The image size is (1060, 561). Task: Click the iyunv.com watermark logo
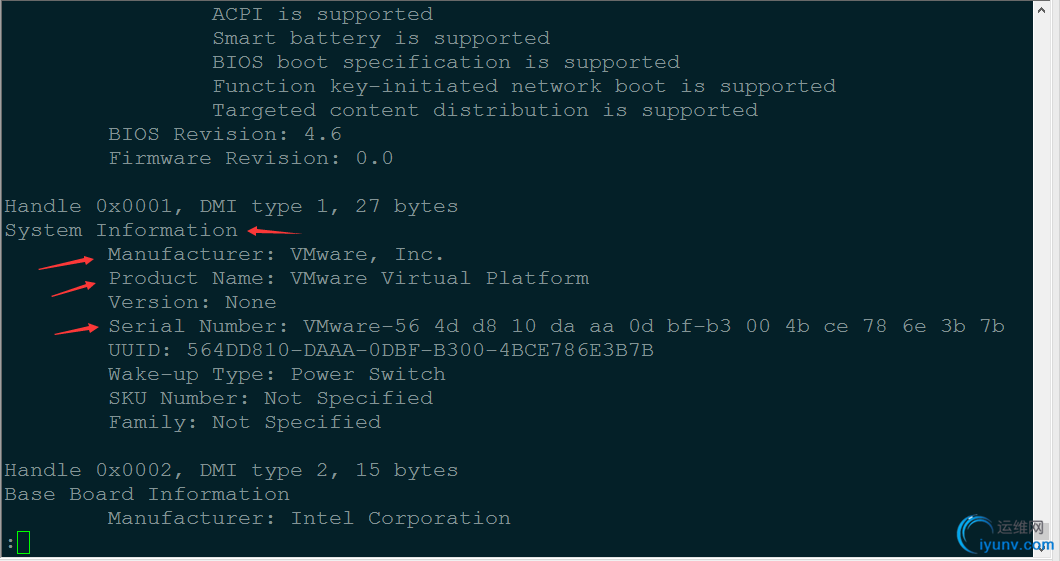coord(1004,535)
